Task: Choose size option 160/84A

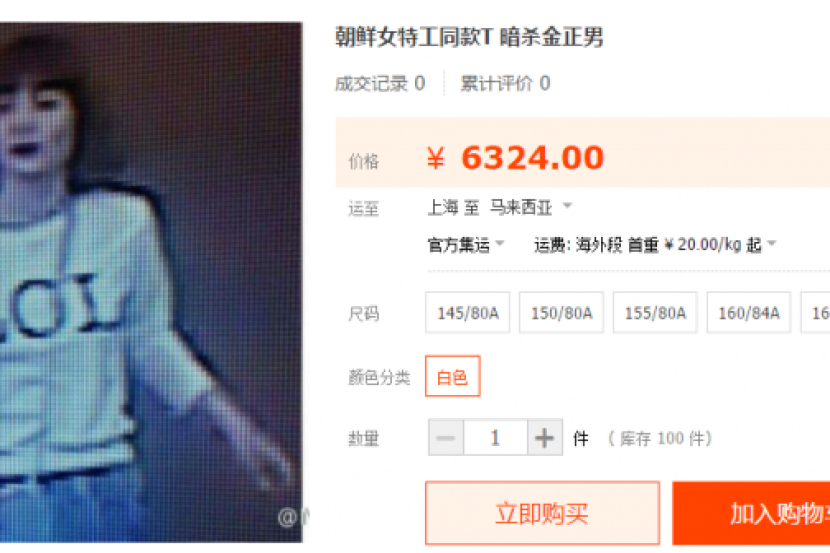Action: pyautogui.click(x=748, y=312)
